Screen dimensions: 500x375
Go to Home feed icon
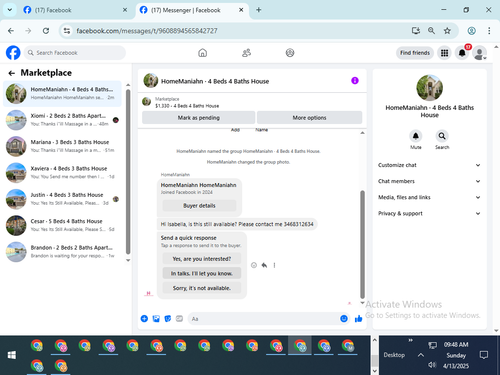pos(202,53)
